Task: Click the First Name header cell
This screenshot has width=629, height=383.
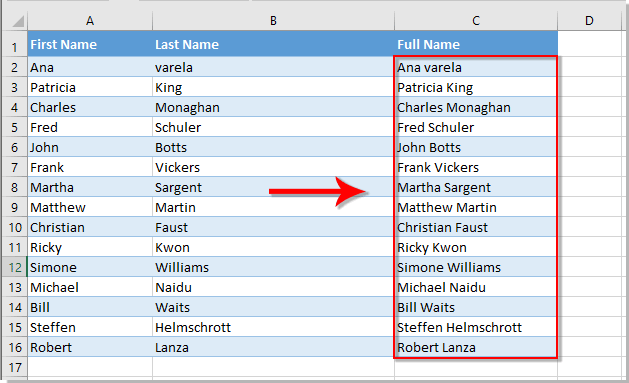Action: tap(90, 44)
